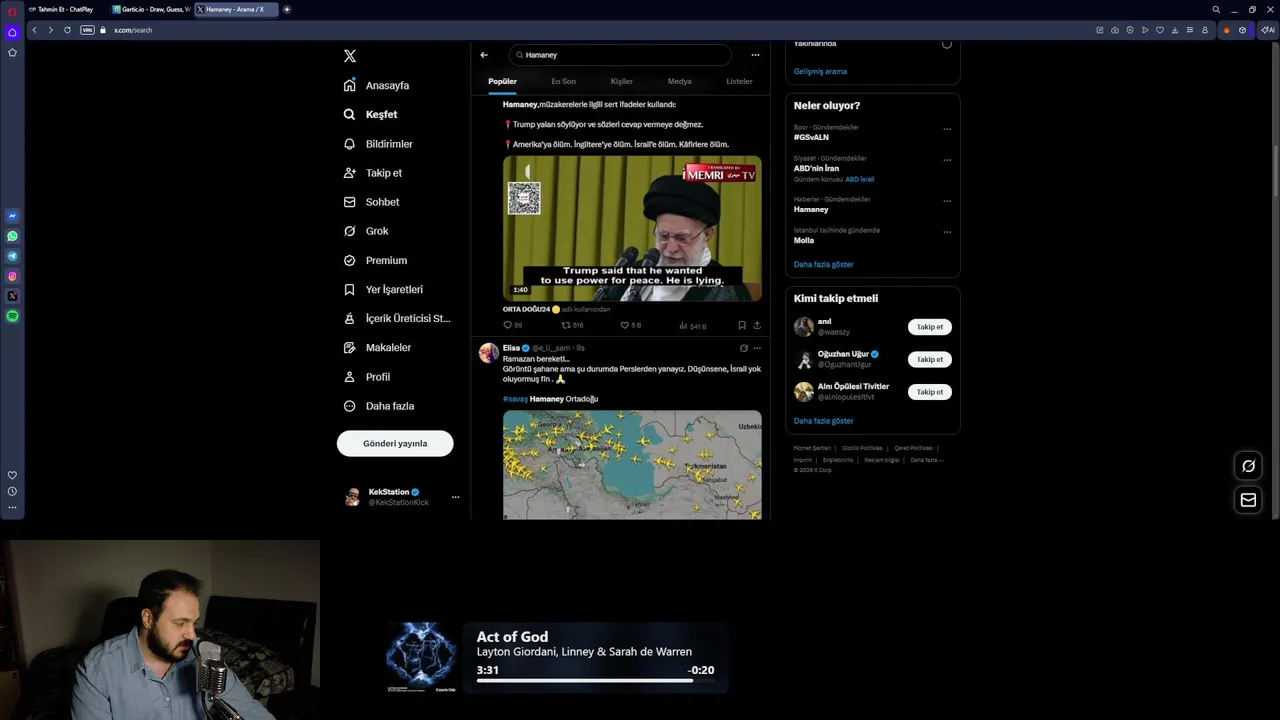
Task: Open Grok from the sidebar
Action: click(366, 231)
